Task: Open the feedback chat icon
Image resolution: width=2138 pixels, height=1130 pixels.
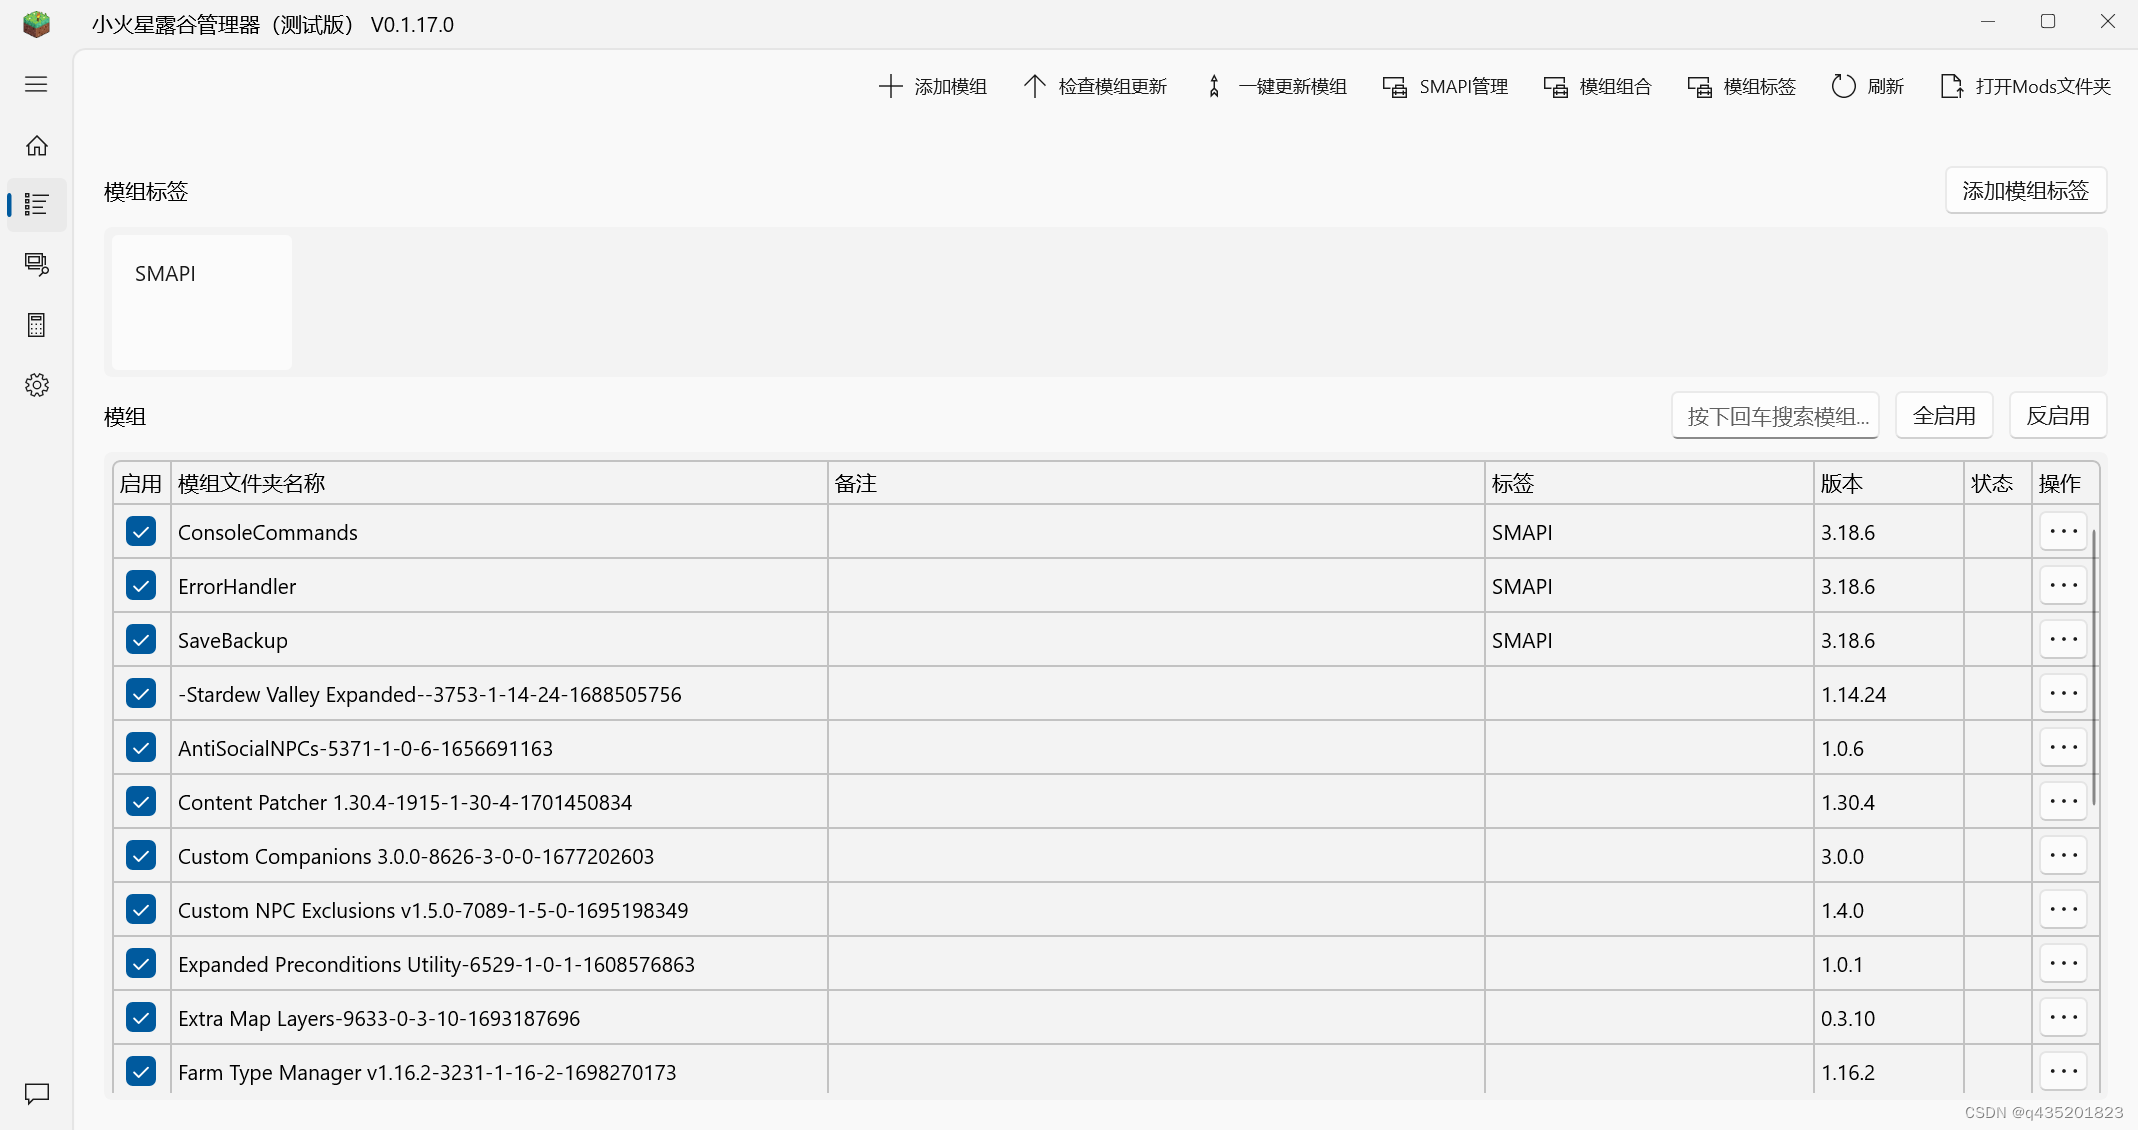Action: (37, 1093)
